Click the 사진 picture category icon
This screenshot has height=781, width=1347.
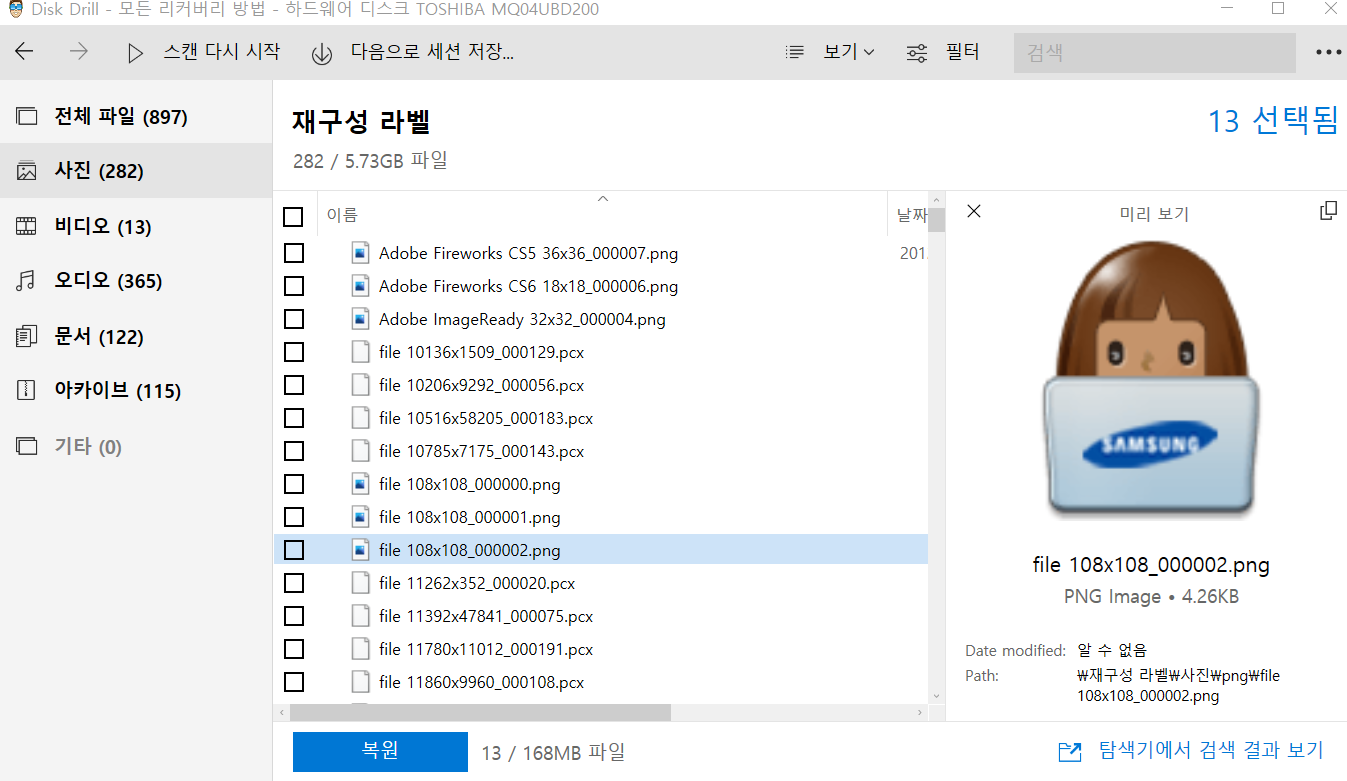pos(26,171)
